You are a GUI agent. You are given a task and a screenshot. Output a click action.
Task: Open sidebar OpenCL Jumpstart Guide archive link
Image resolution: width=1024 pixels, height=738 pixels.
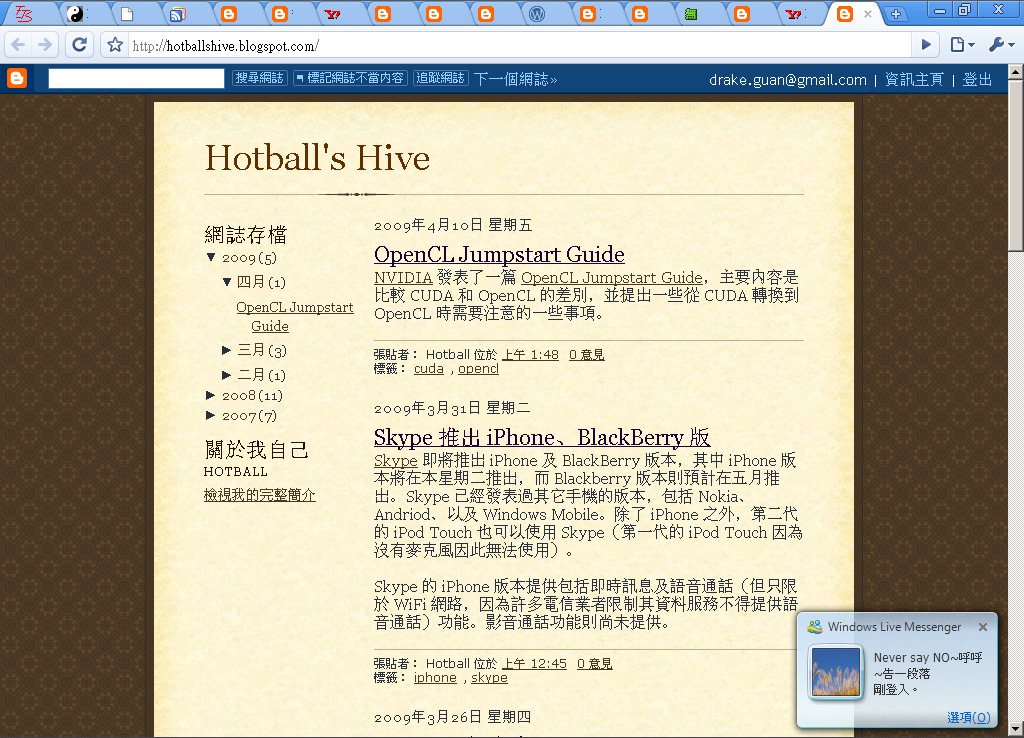pos(295,317)
